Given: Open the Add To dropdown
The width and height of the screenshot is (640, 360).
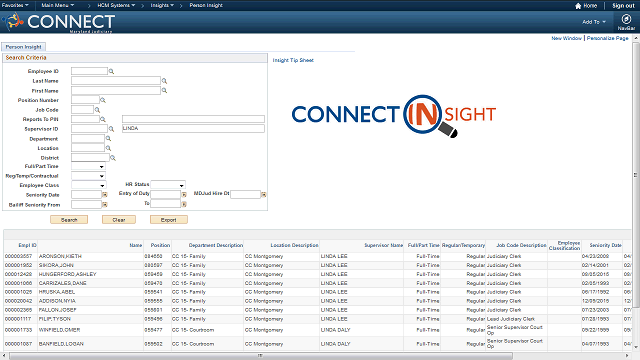Looking at the screenshot, I should (x=594, y=22).
